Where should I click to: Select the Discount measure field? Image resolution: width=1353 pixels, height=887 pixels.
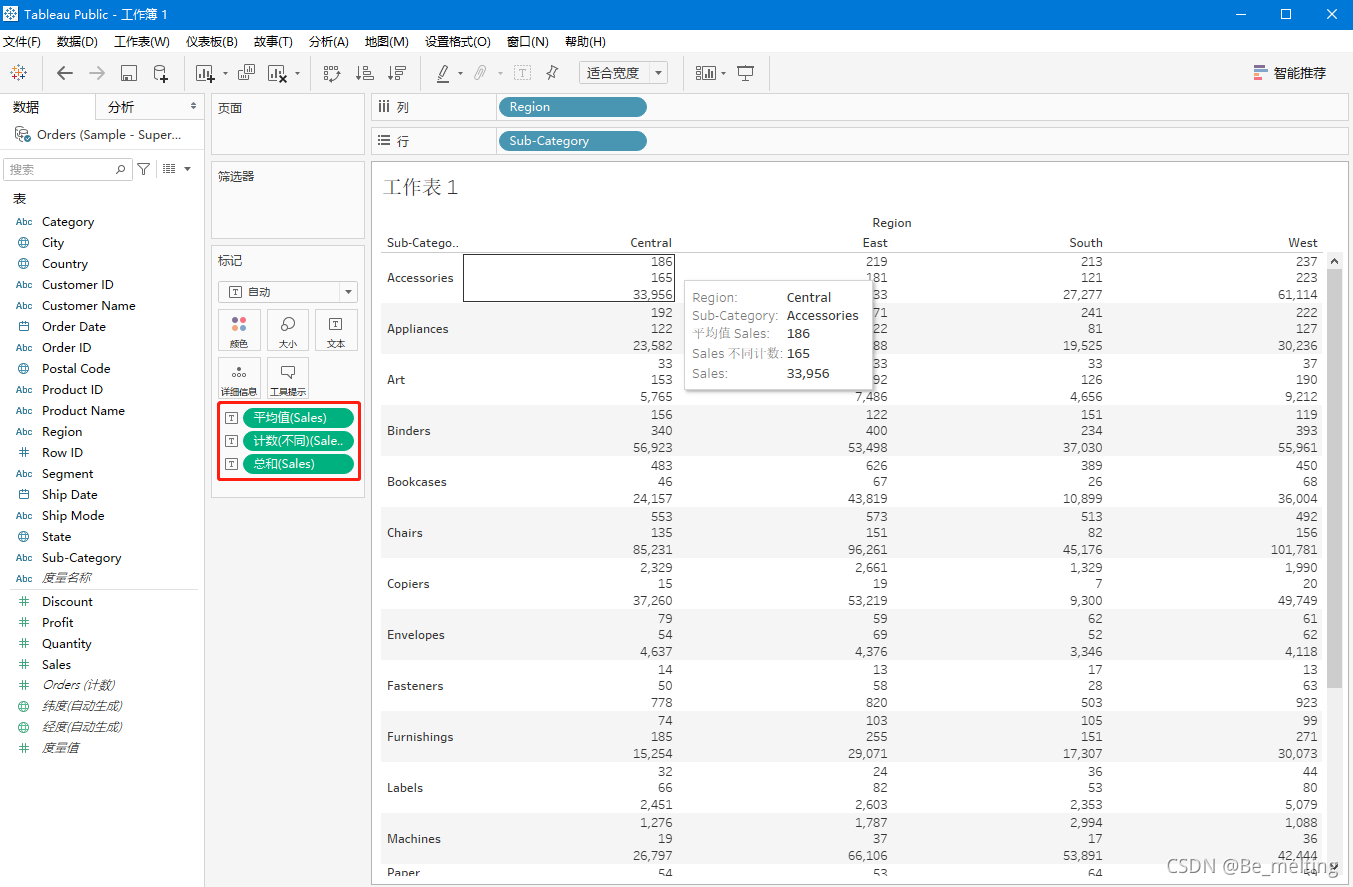[67, 602]
